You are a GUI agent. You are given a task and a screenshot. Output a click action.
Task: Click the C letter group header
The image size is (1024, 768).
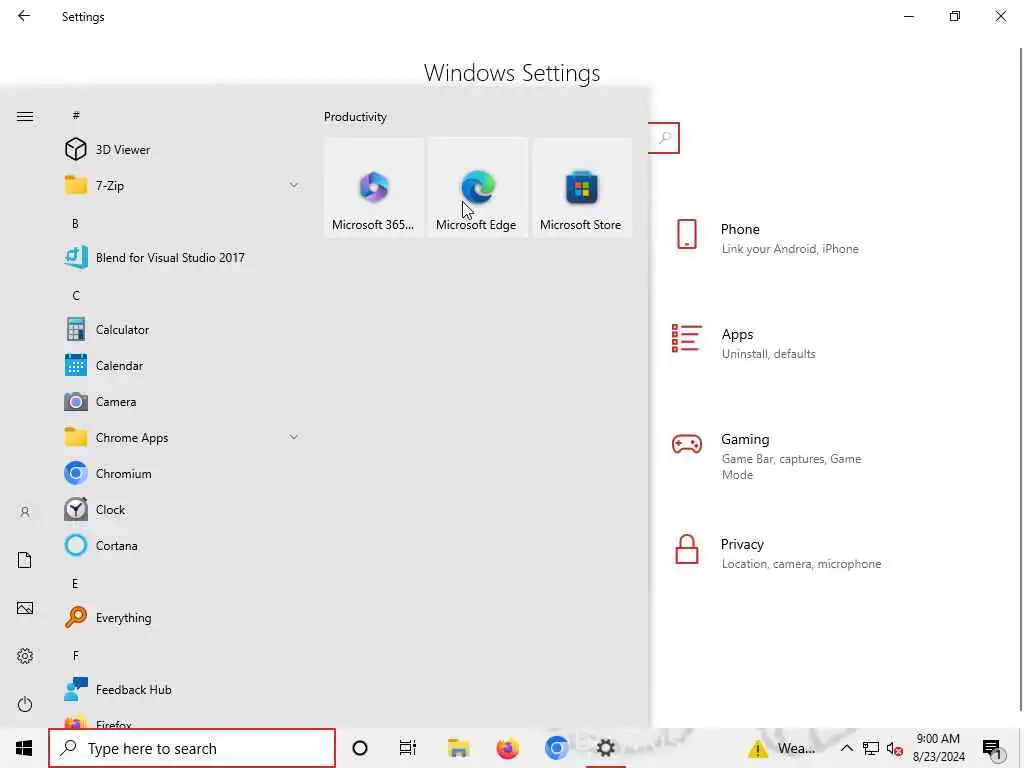tap(76, 295)
